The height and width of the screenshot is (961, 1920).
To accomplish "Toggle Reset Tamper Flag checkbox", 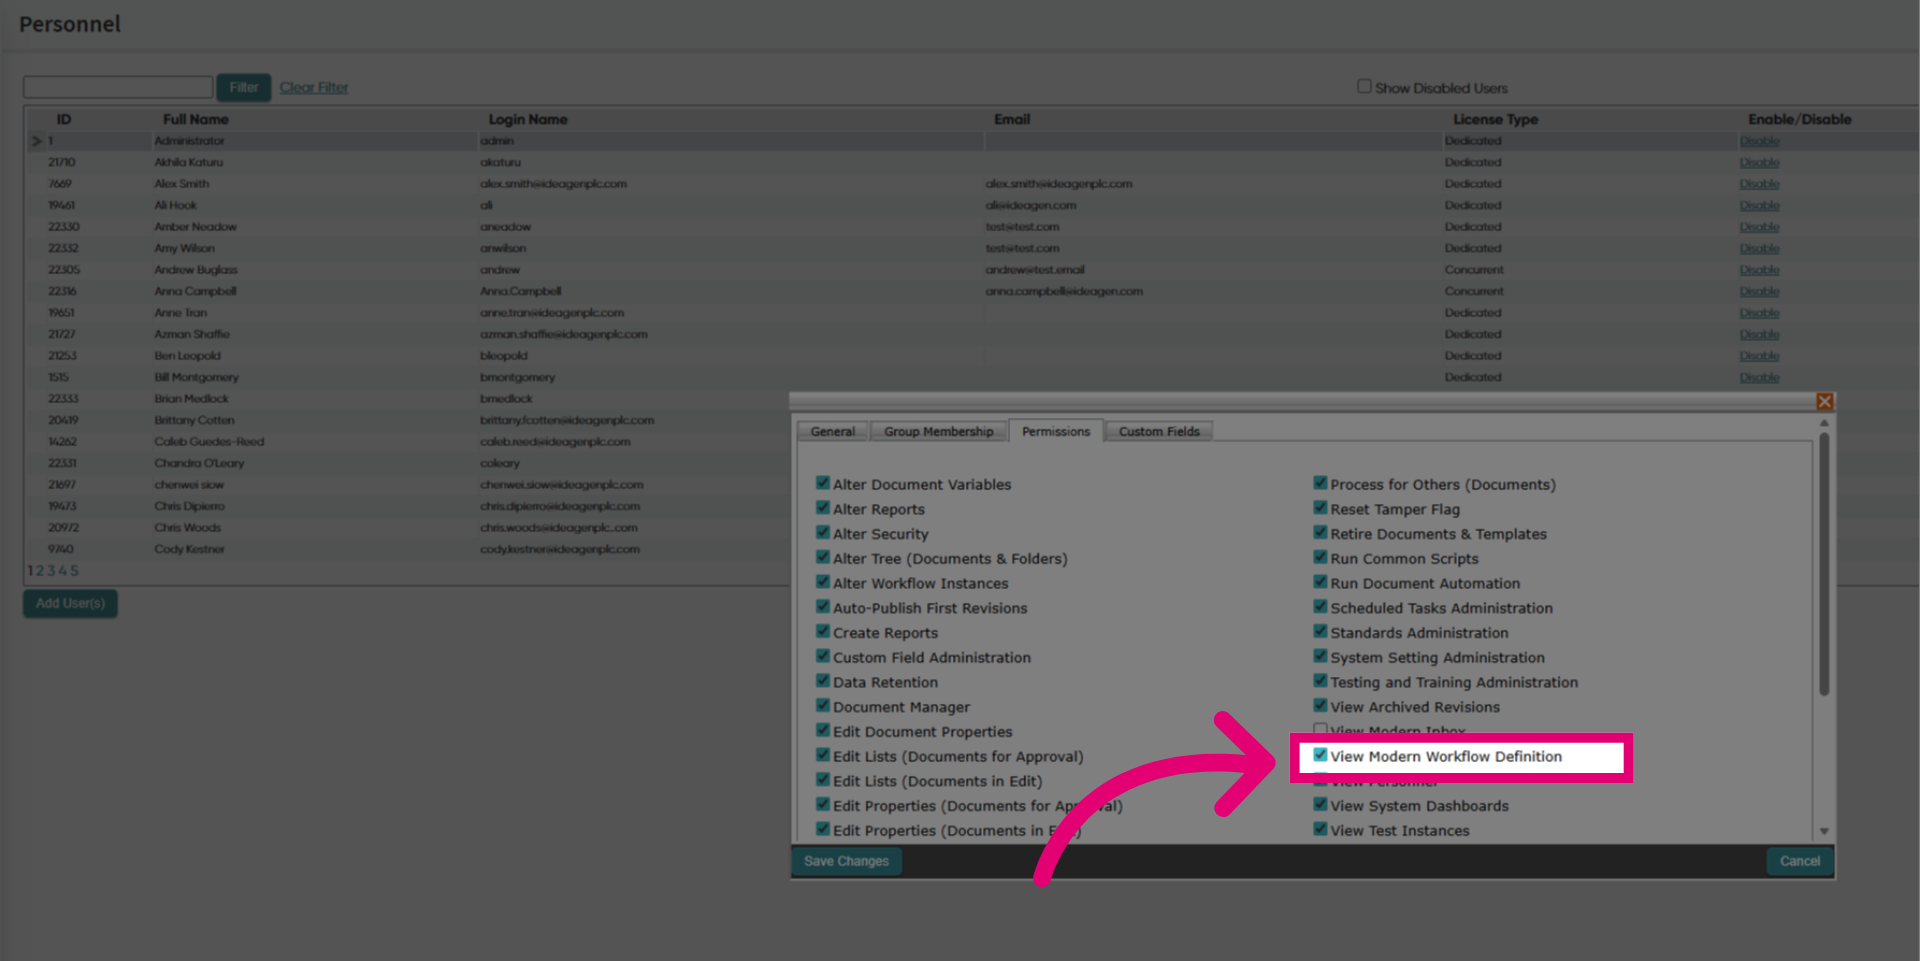I will point(1320,508).
